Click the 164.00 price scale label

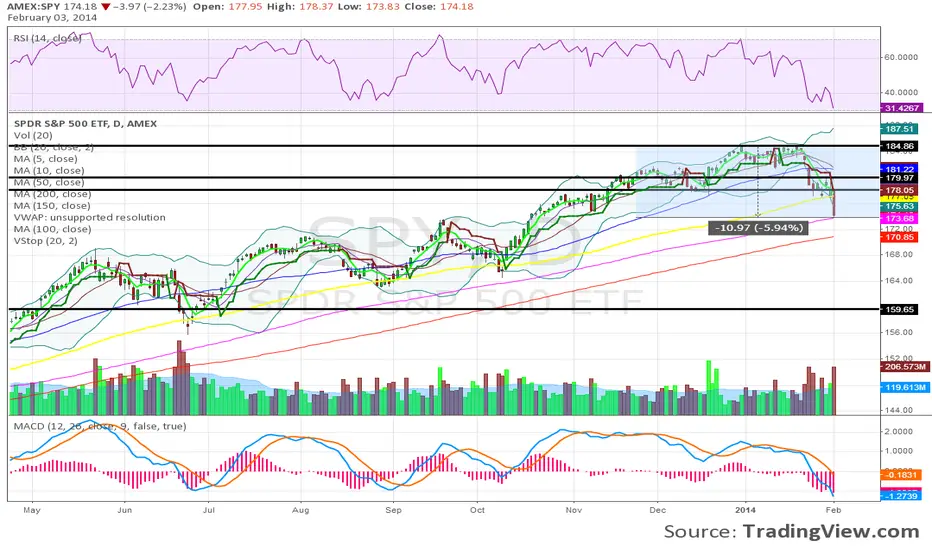[899, 281]
